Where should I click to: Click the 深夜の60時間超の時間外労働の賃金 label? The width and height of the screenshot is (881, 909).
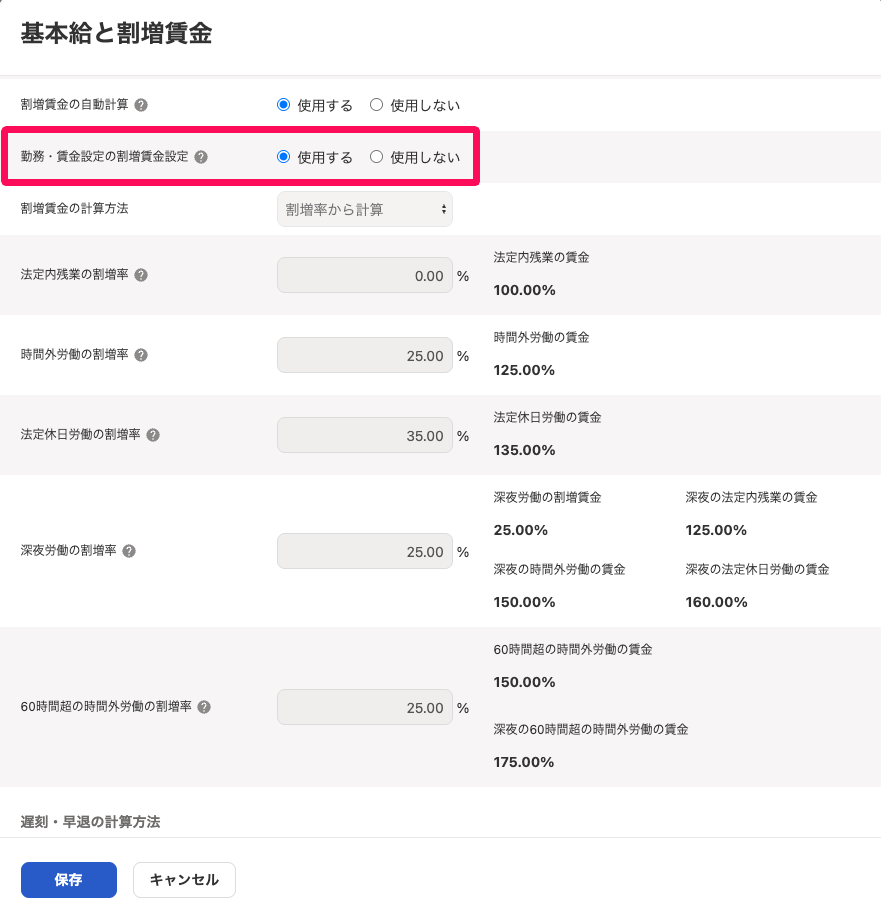[x=591, y=729]
